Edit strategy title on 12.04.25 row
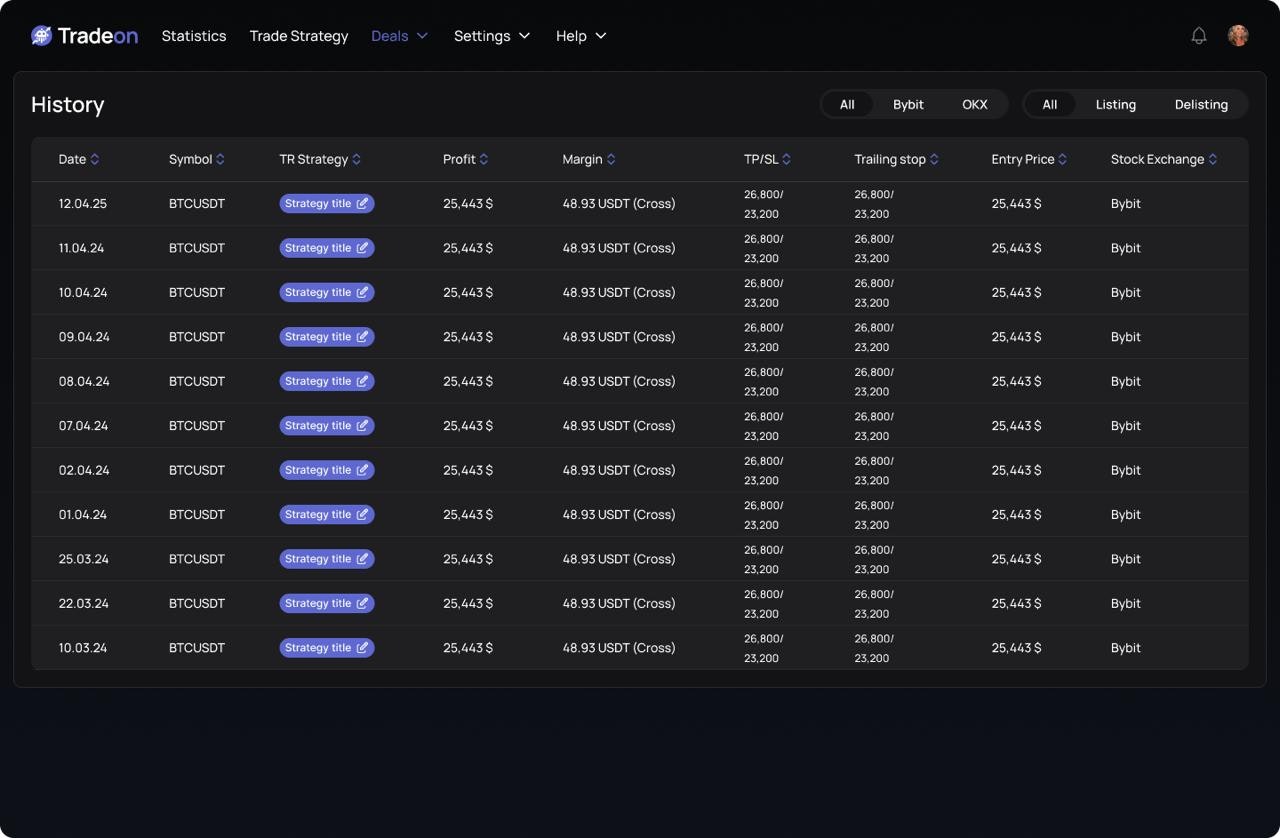Screen dimensions: 1280x838 coord(363,204)
